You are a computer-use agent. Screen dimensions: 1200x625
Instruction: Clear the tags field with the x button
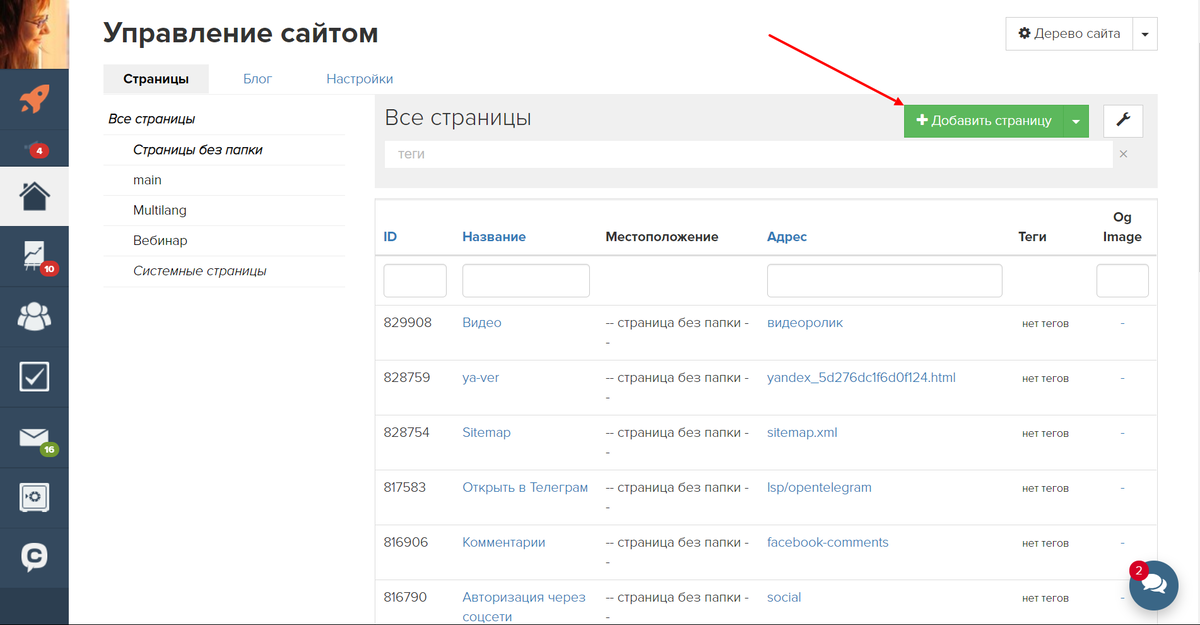point(1123,154)
